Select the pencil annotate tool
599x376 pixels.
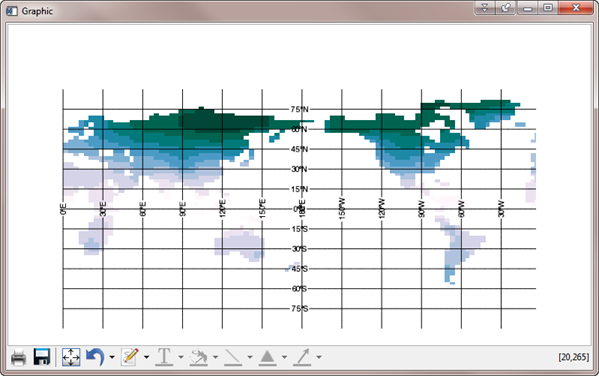tap(130, 357)
